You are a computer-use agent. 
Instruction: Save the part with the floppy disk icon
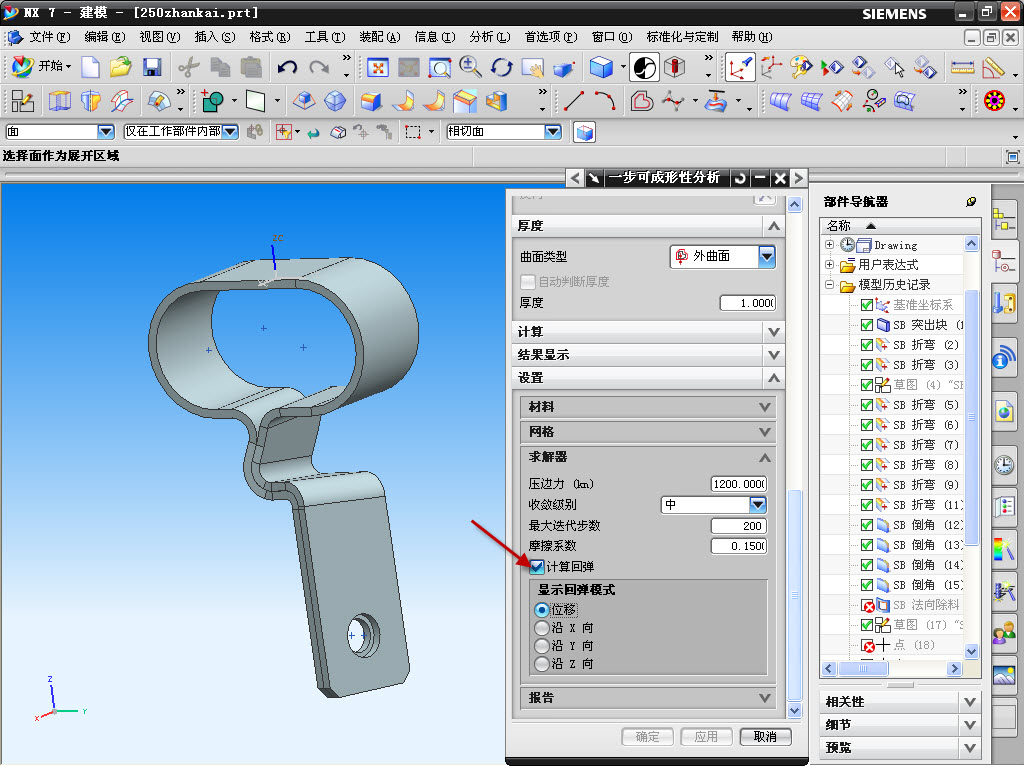pyautogui.click(x=152, y=67)
